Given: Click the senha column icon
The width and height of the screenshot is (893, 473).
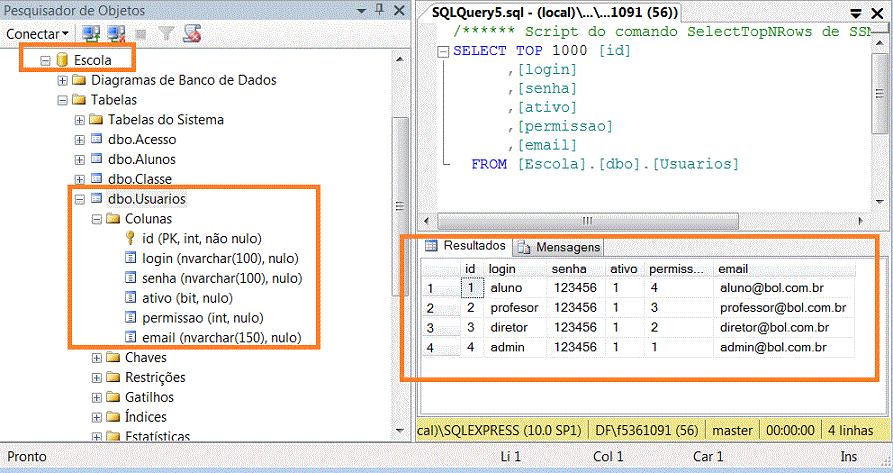Looking at the screenshot, I should 130,278.
